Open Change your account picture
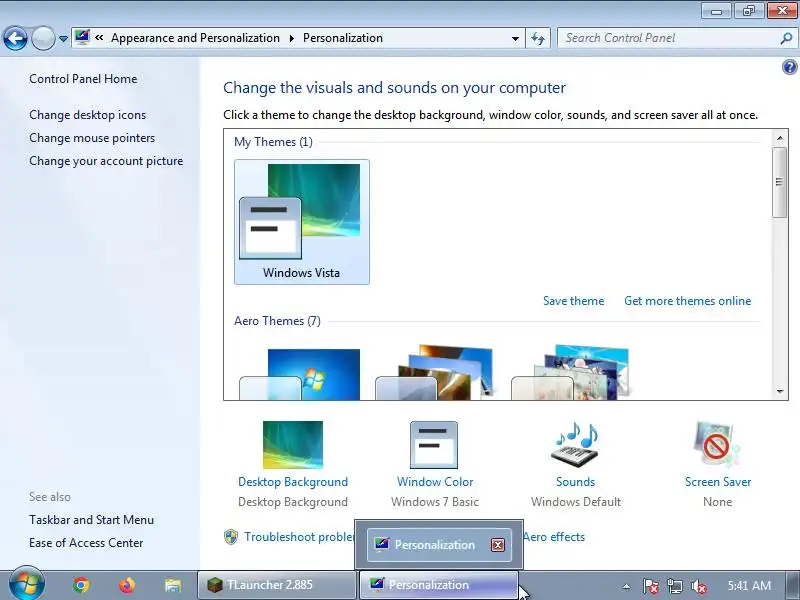 click(x=106, y=161)
